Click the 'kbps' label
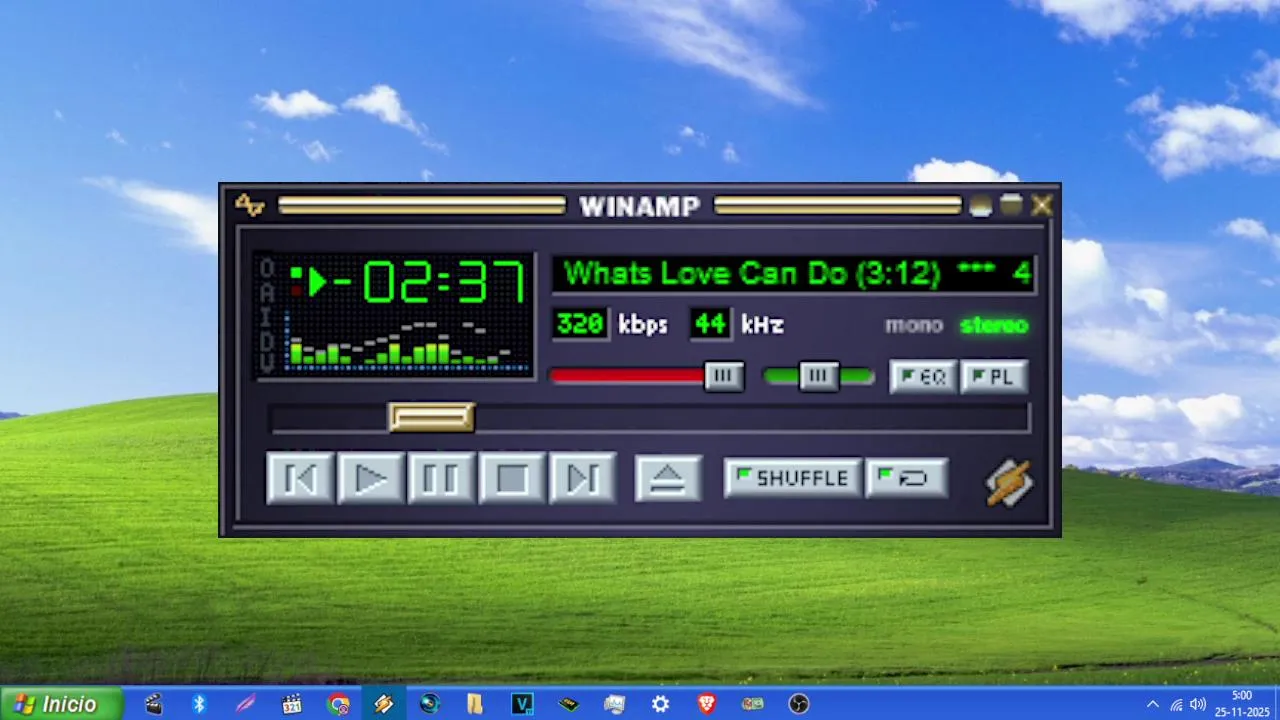Image resolution: width=1280 pixels, height=720 pixels. pyautogui.click(x=642, y=325)
